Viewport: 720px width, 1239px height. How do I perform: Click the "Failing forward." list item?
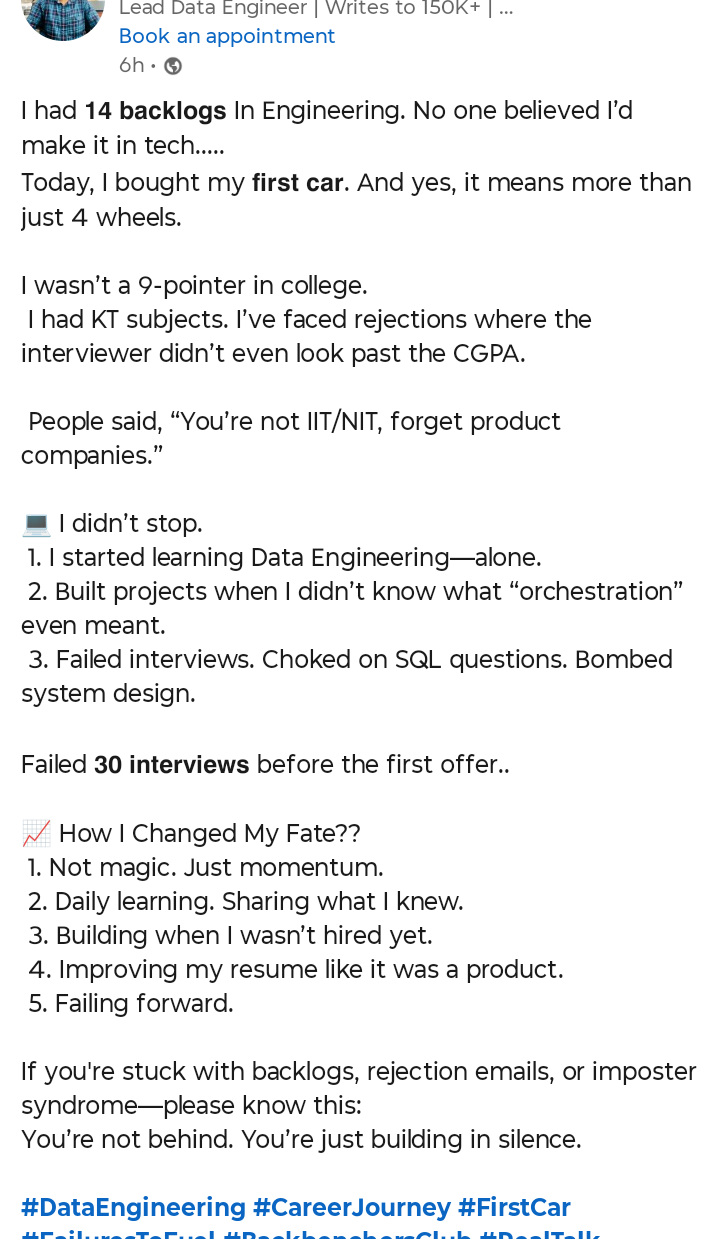[x=131, y=1003]
